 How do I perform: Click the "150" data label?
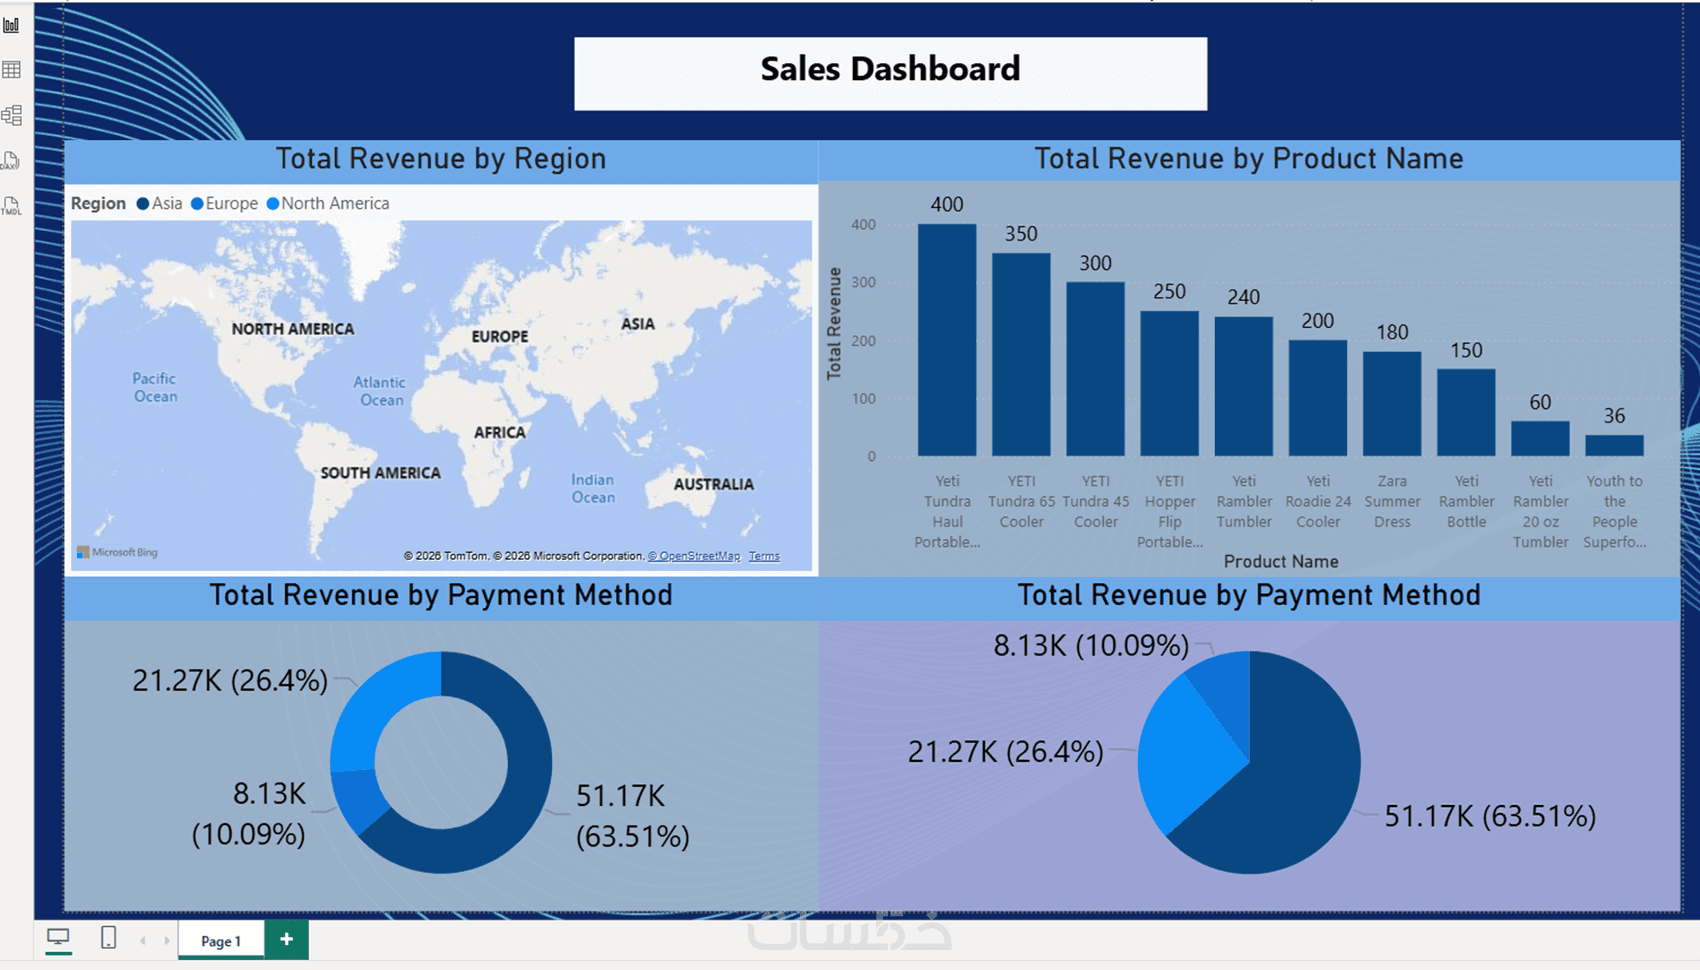click(1466, 351)
